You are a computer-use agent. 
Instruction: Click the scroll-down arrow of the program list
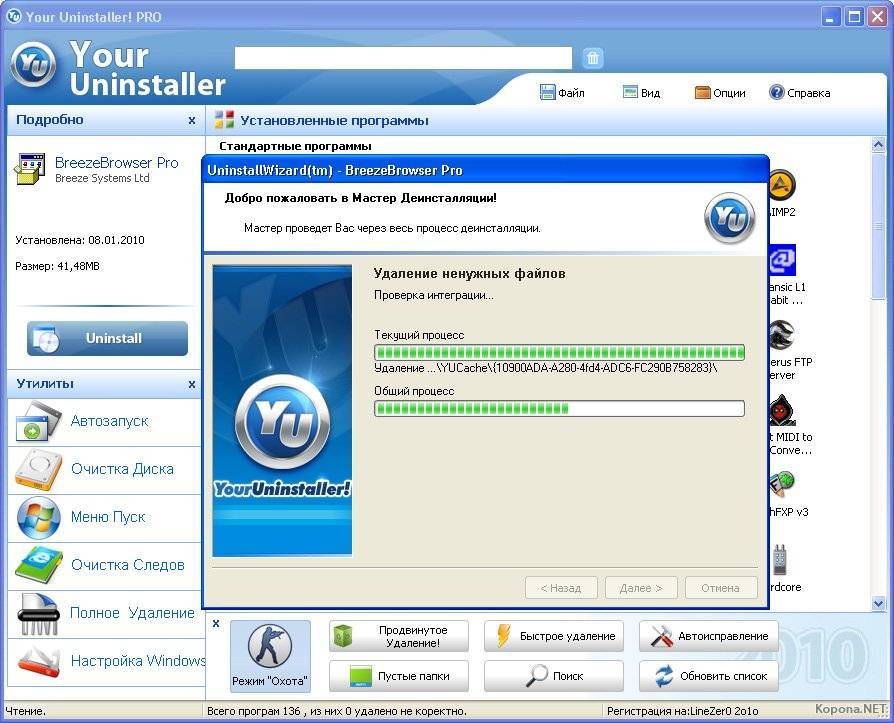pos(879,602)
